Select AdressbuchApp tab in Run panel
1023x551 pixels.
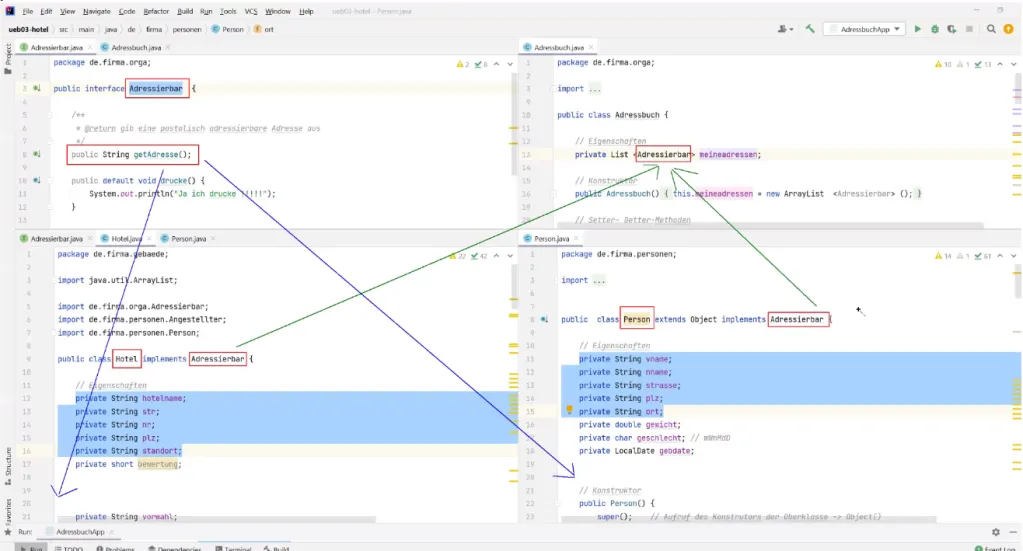[80, 532]
